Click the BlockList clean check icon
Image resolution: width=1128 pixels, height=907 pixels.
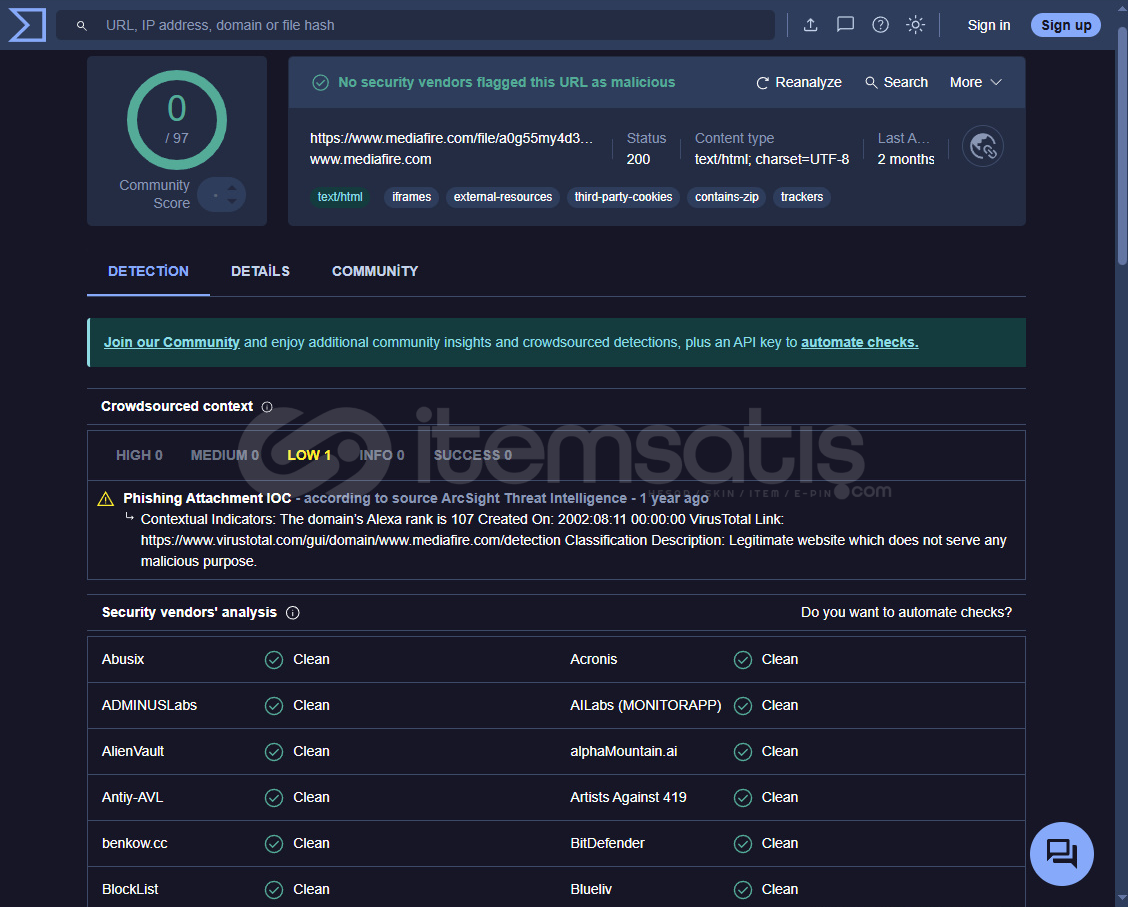pos(274,890)
